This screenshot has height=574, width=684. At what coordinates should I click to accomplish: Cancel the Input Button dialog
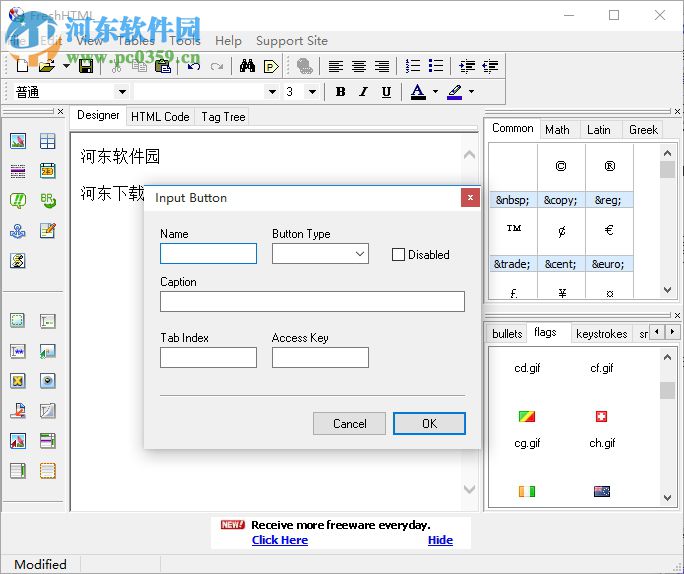(349, 424)
